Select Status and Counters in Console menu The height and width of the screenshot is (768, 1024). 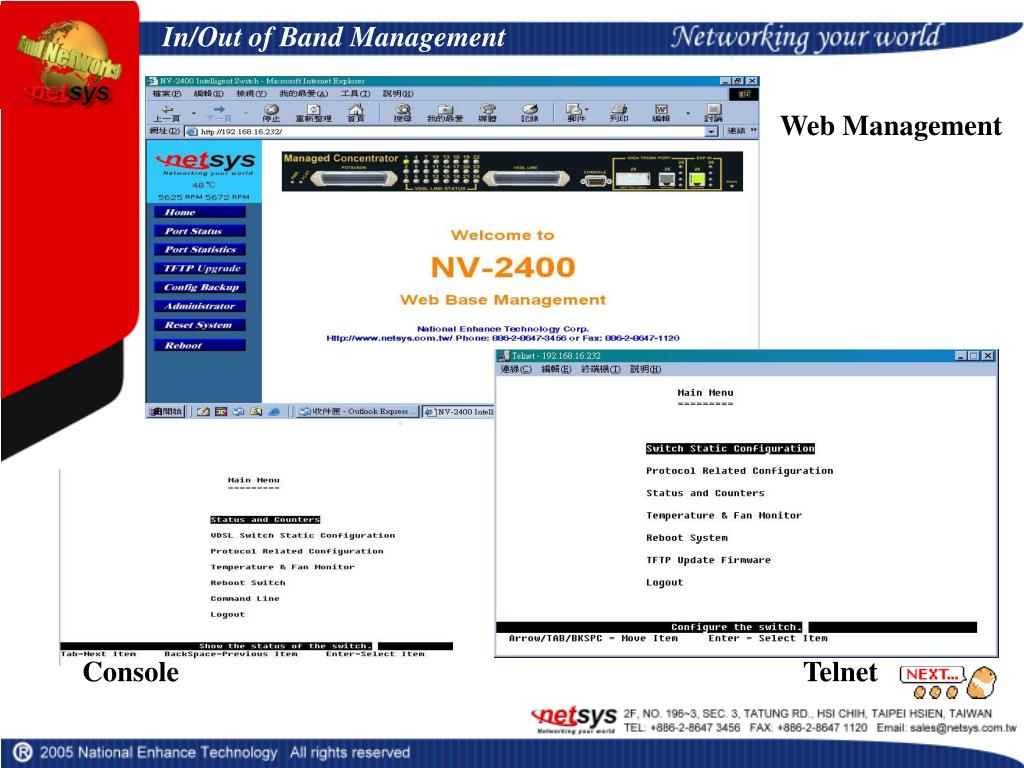265,520
